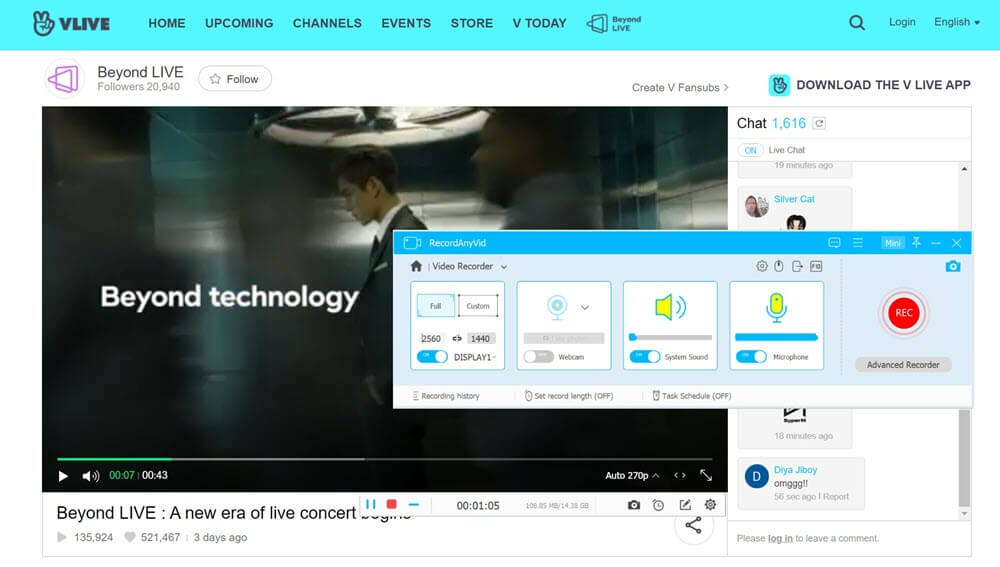This screenshot has height=567, width=1000.
Task: Go to the HOME menu item
Action: point(167,24)
